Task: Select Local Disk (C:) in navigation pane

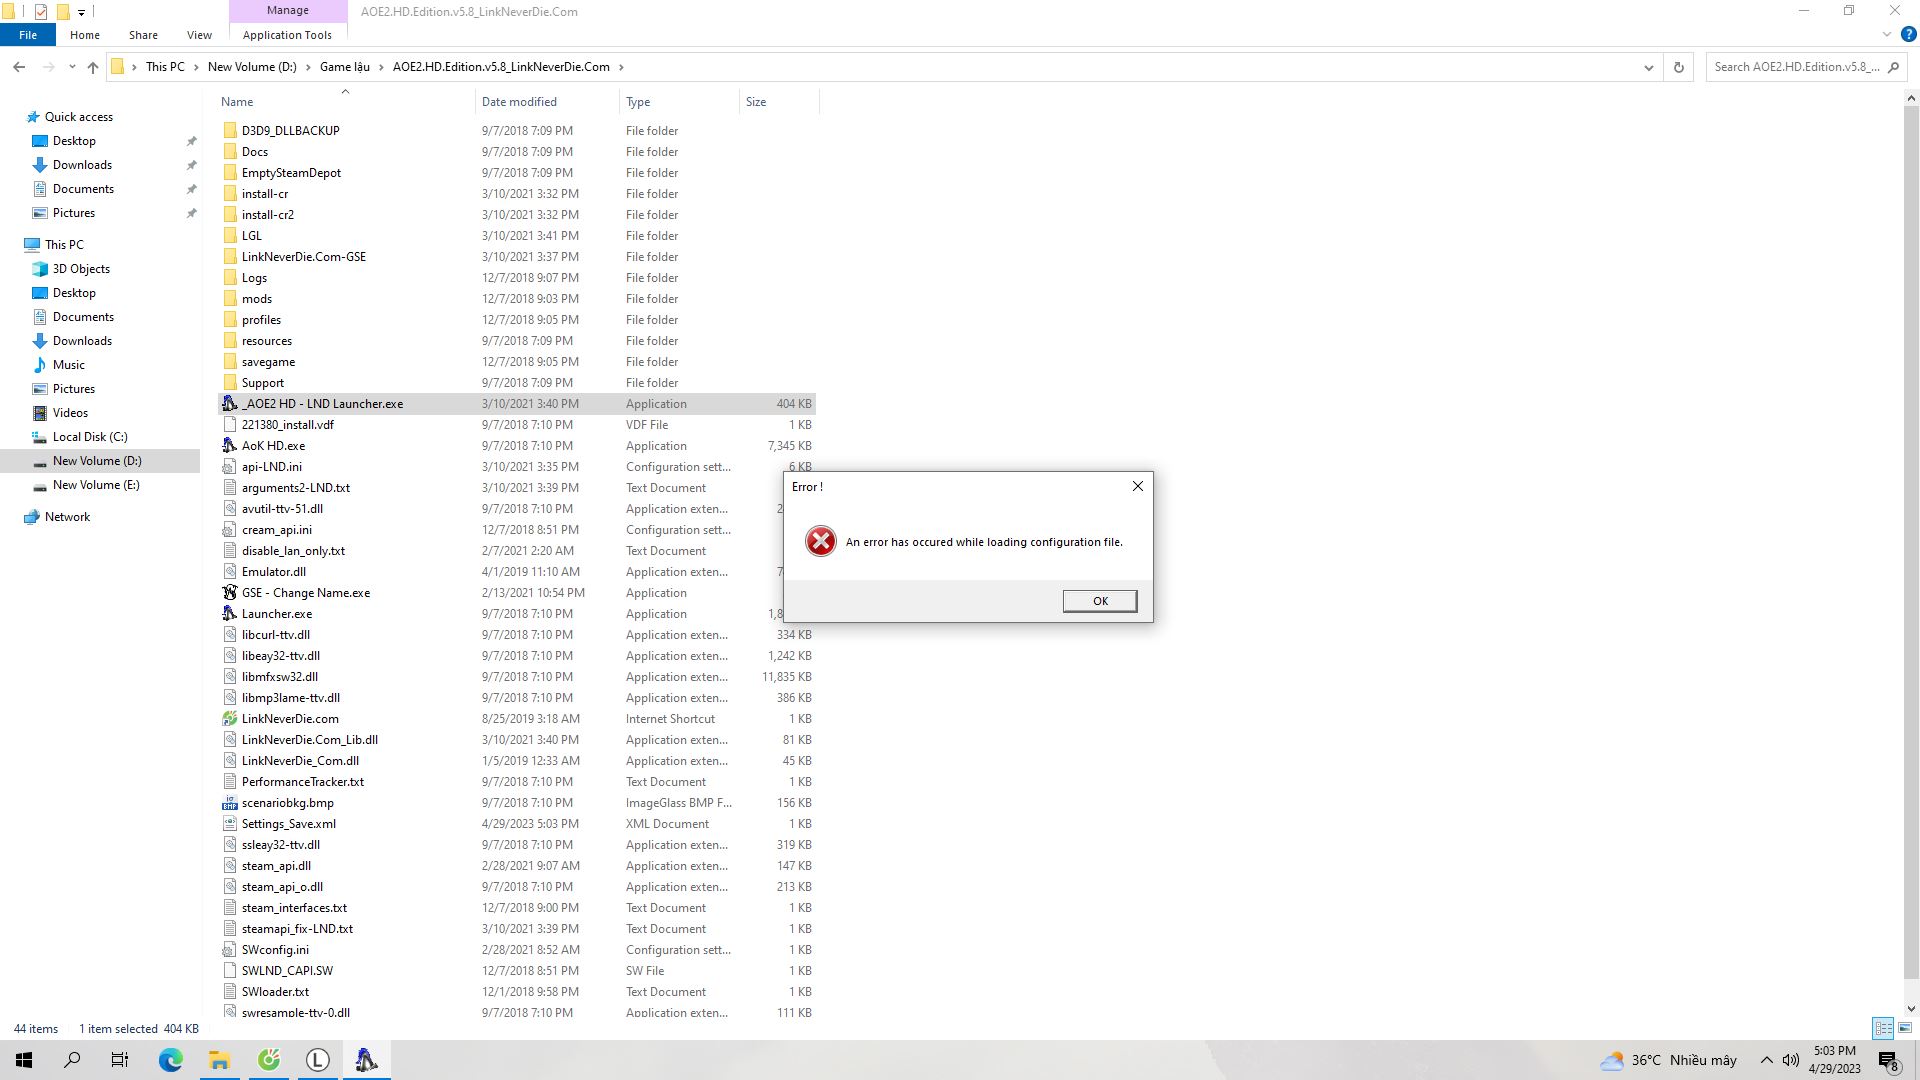Action: pyautogui.click(x=90, y=437)
